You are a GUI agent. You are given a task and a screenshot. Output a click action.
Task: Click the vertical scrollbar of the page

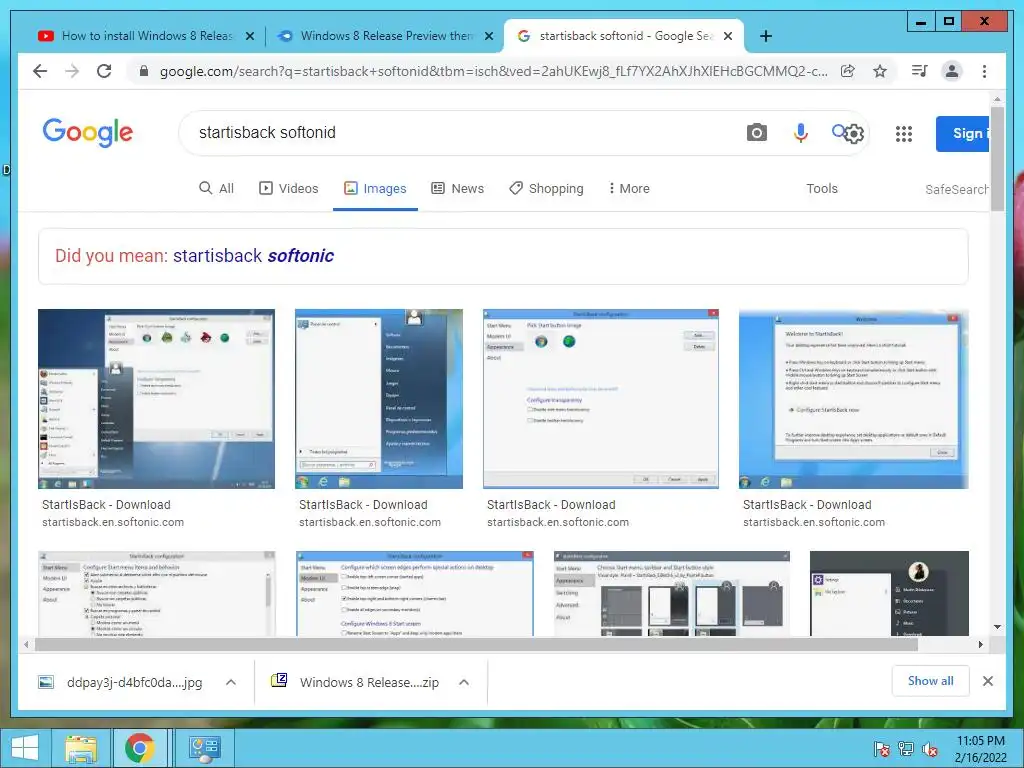997,160
